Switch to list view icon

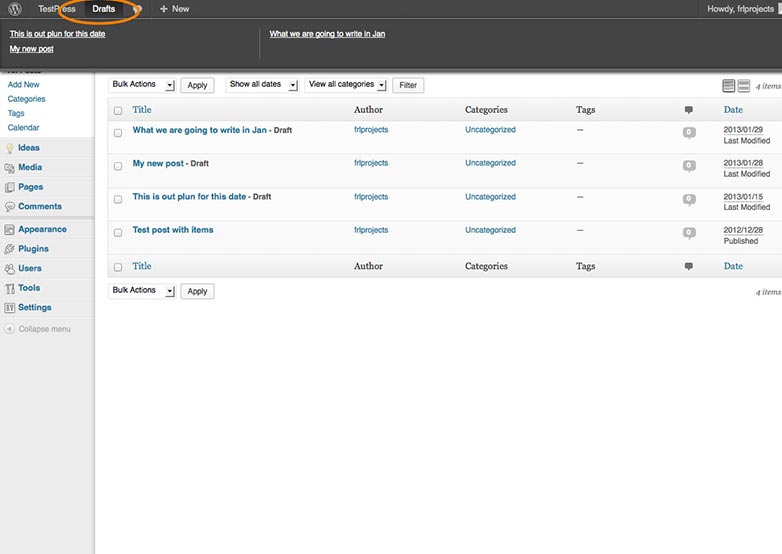729,86
